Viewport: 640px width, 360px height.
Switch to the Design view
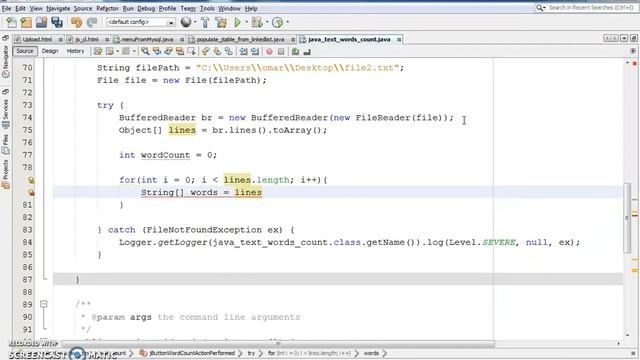tap(50, 51)
